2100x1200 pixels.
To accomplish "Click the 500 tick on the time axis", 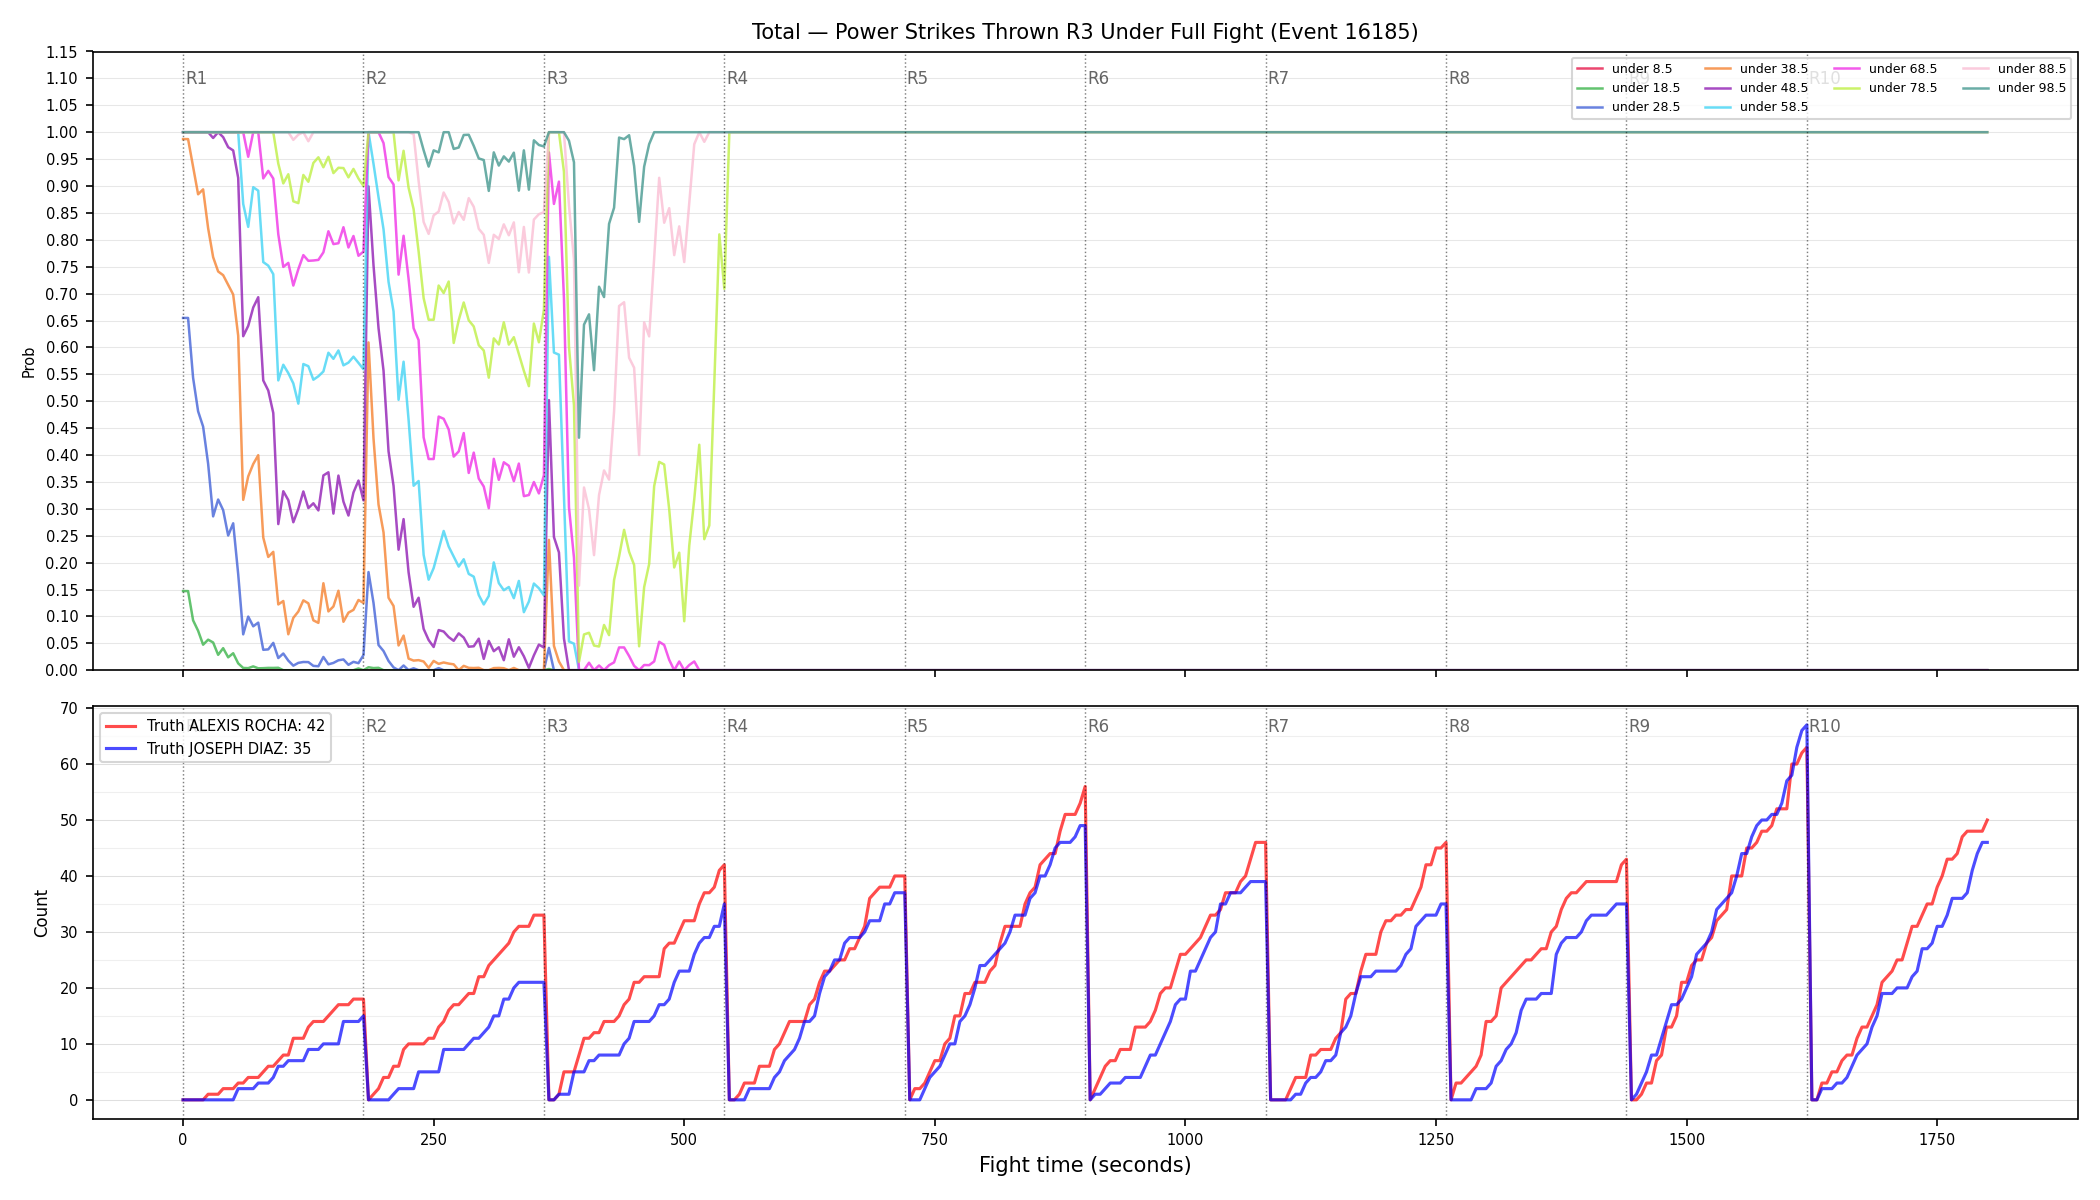I will click(x=684, y=1139).
